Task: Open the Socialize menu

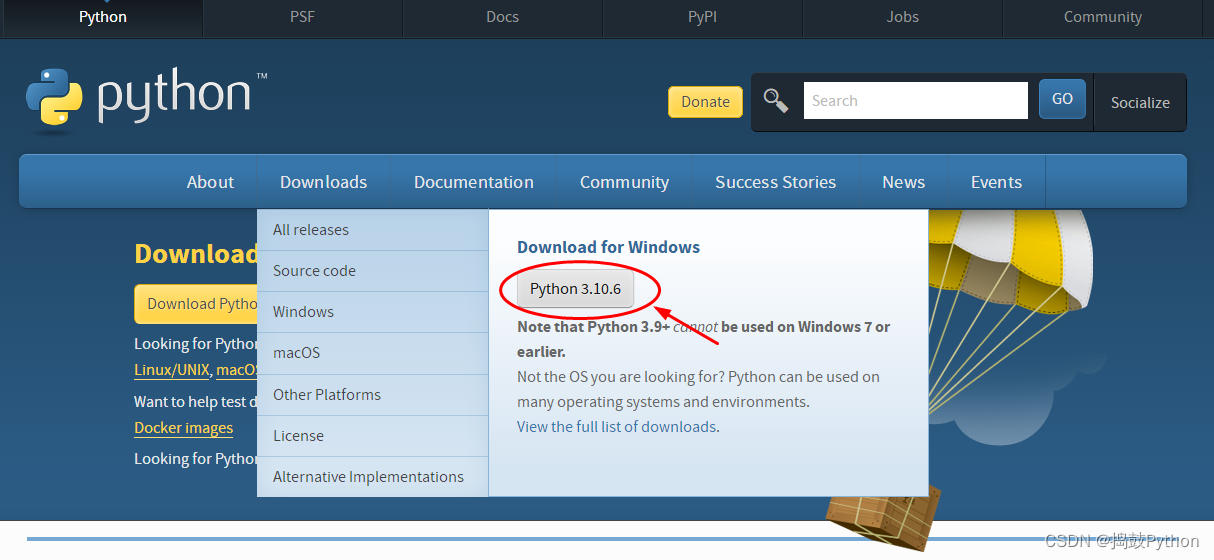Action: [1140, 102]
